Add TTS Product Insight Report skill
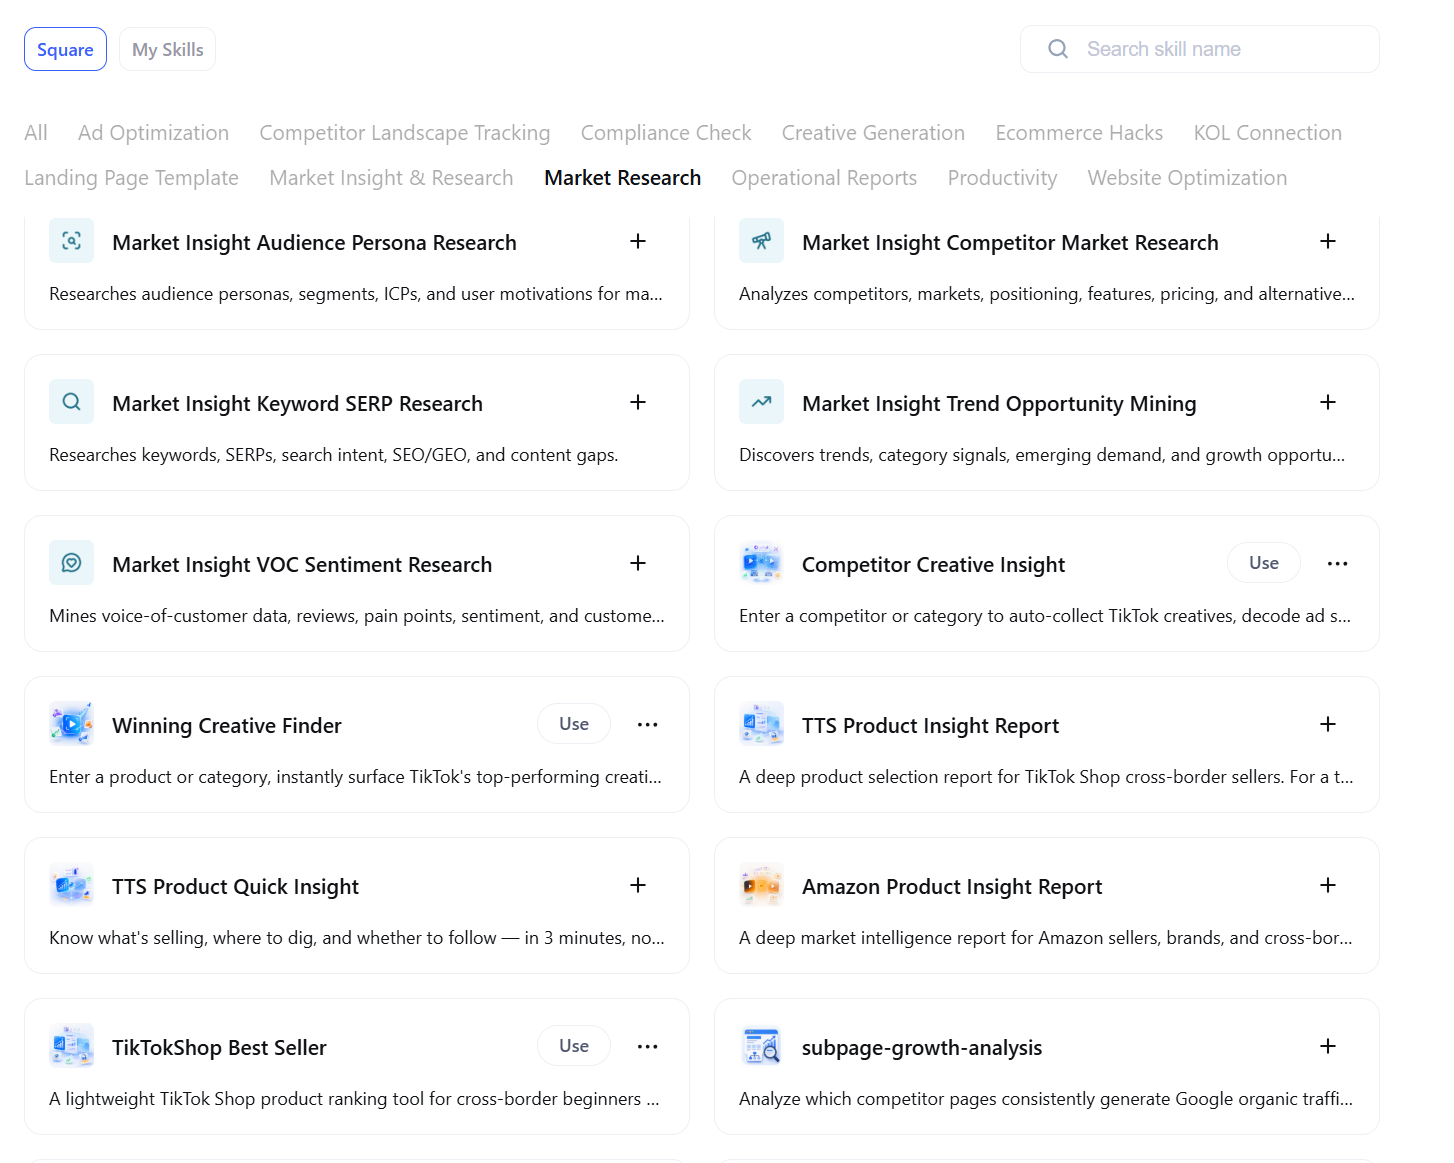1454x1163 pixels. pyautogui.click(x=1328, y=724)
